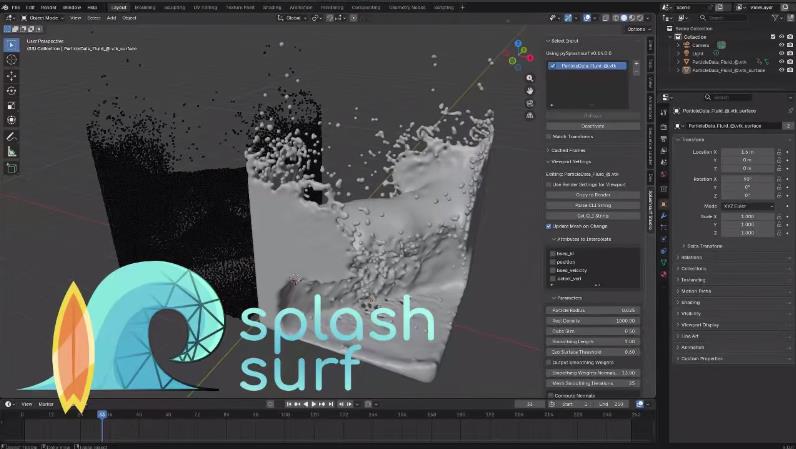Hide Light with its eye icon

[781, 53]
